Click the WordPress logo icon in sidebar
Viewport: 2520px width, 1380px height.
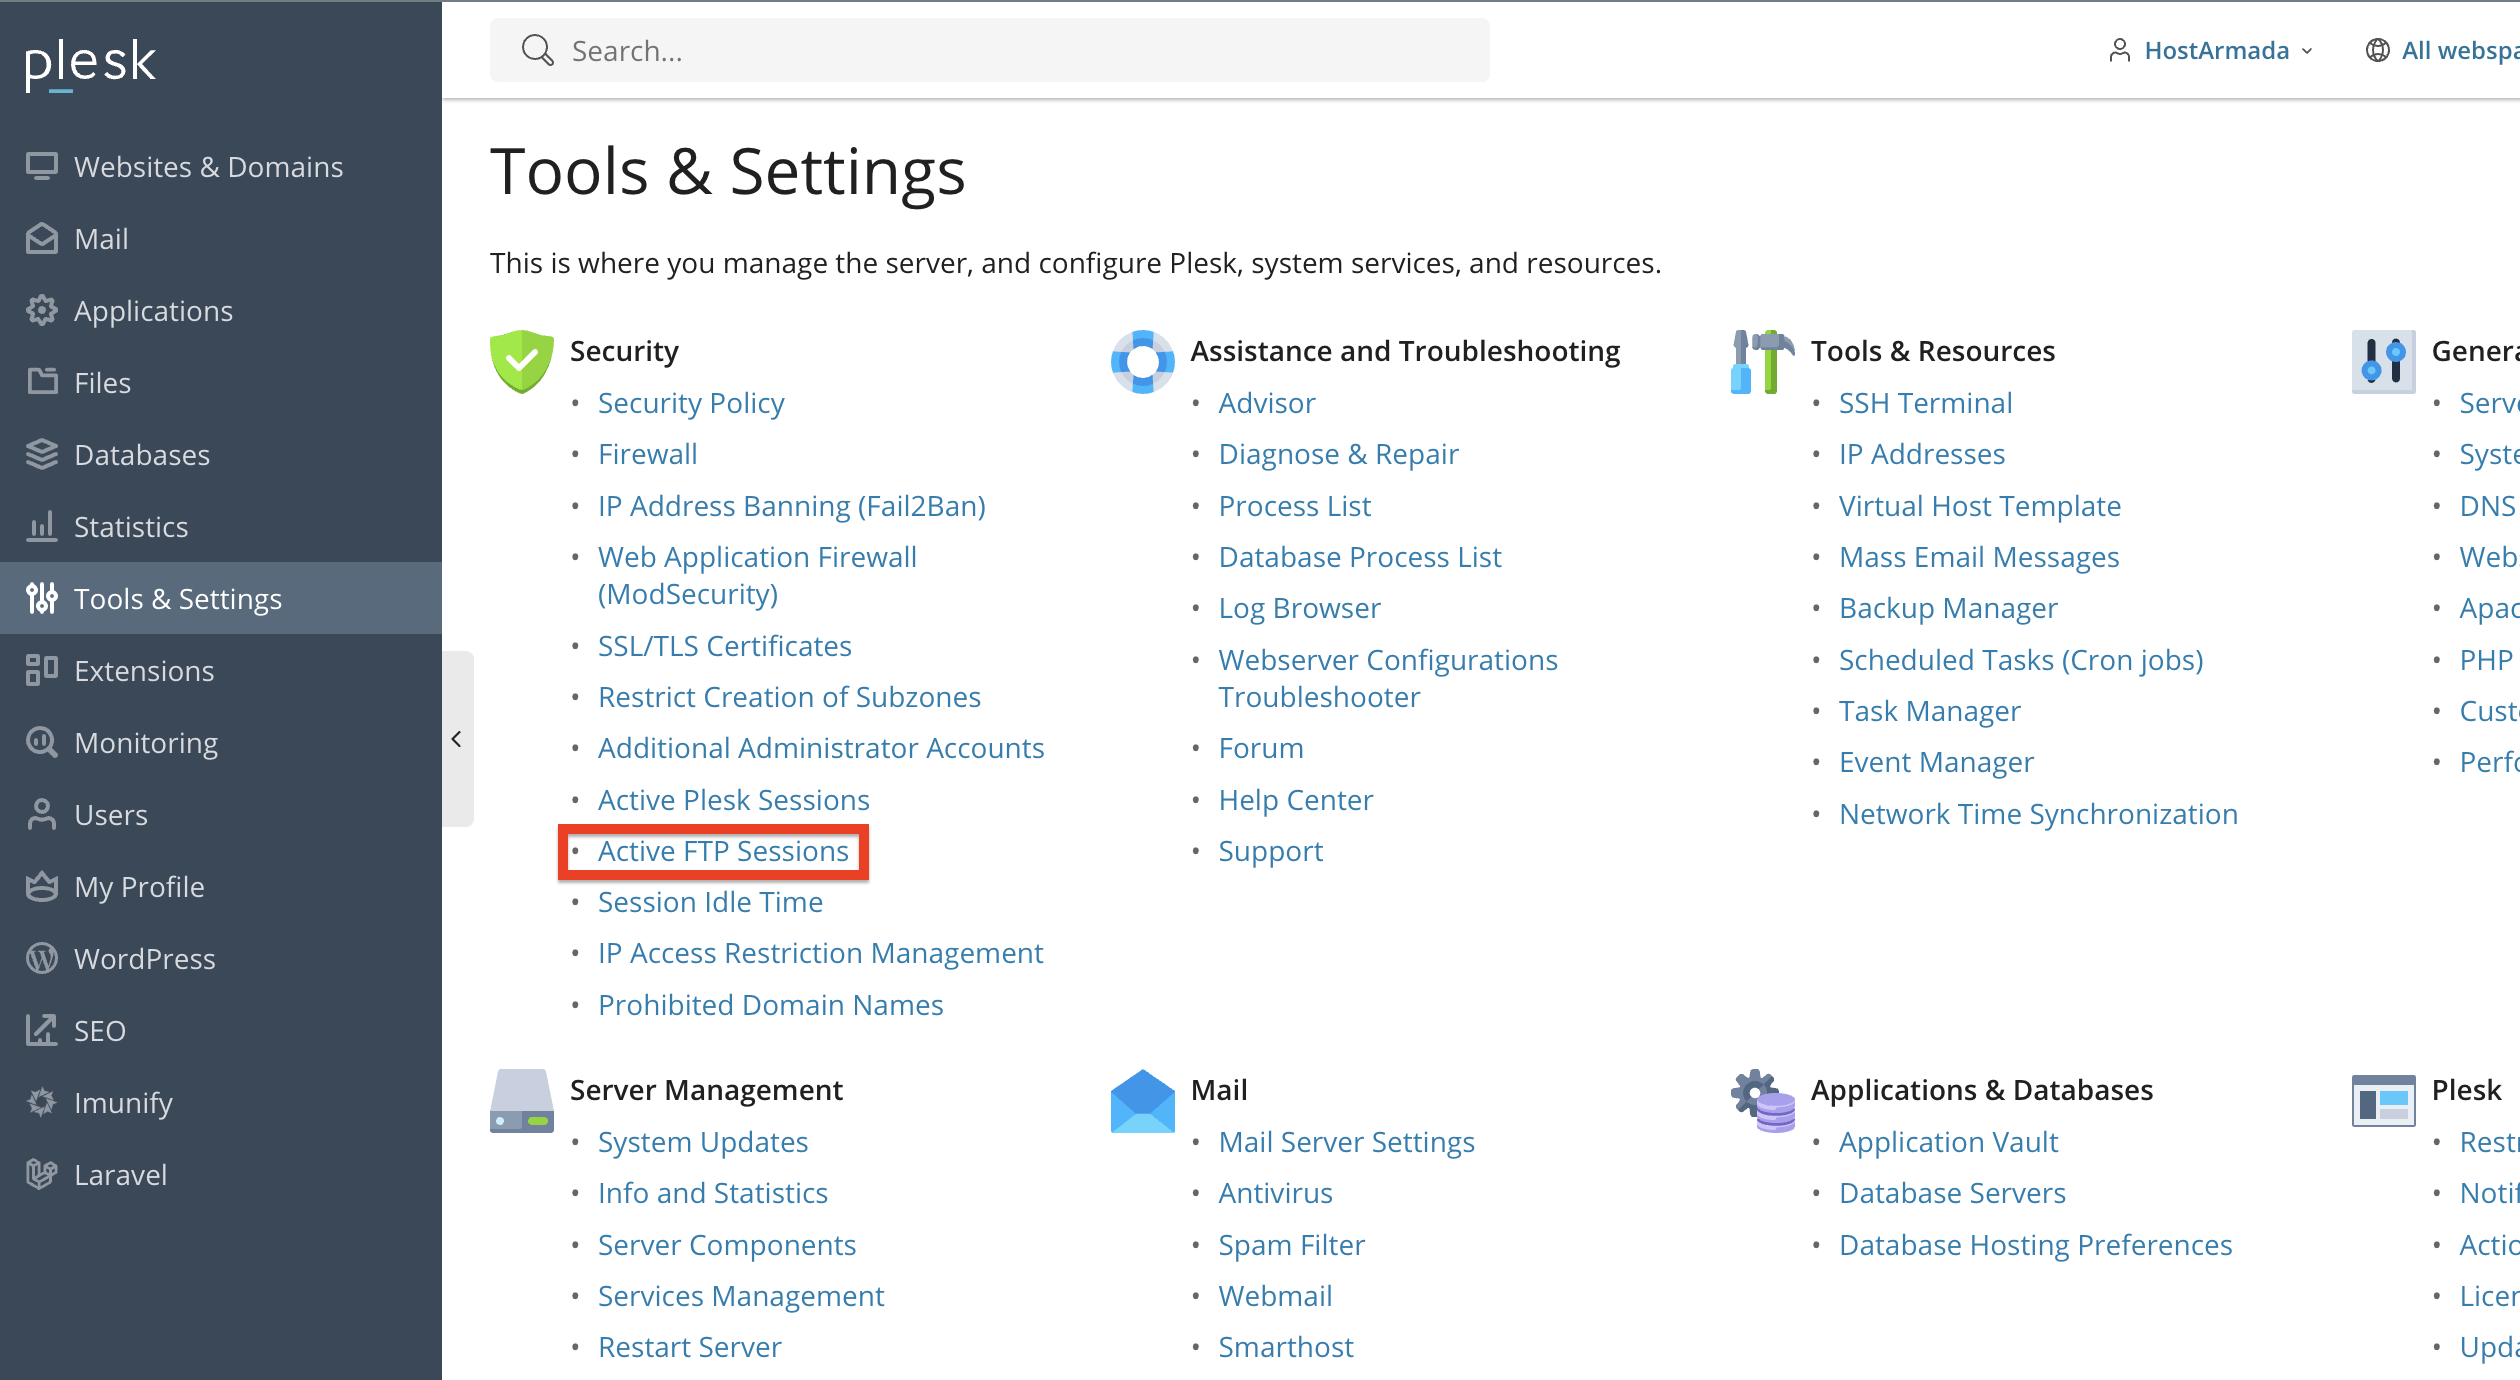(x=42, y=958)
